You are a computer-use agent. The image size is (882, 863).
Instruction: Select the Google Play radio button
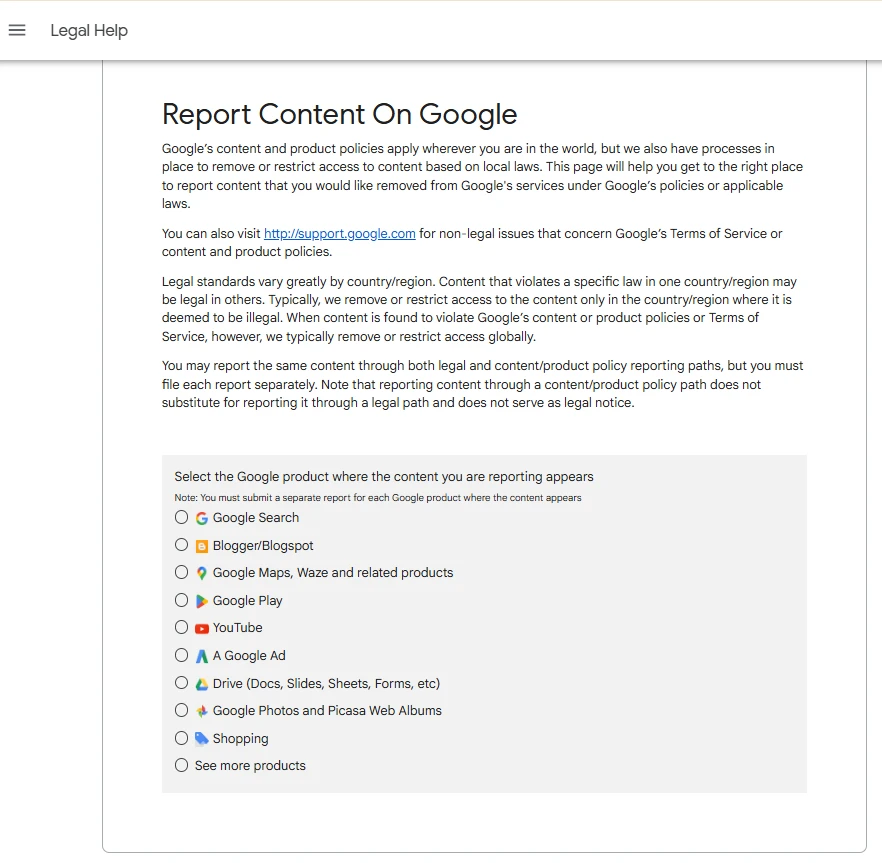pyautogui.click(x=181, y=601)
